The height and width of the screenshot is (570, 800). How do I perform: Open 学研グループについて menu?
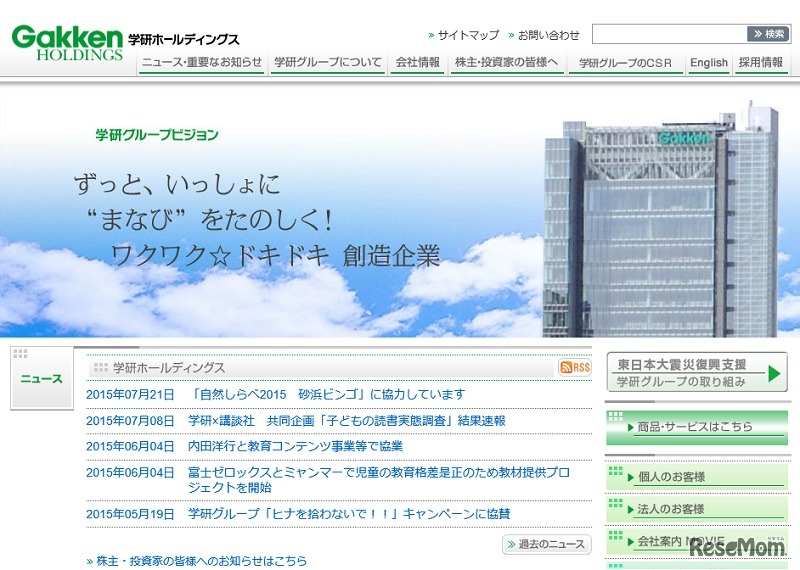328,62
